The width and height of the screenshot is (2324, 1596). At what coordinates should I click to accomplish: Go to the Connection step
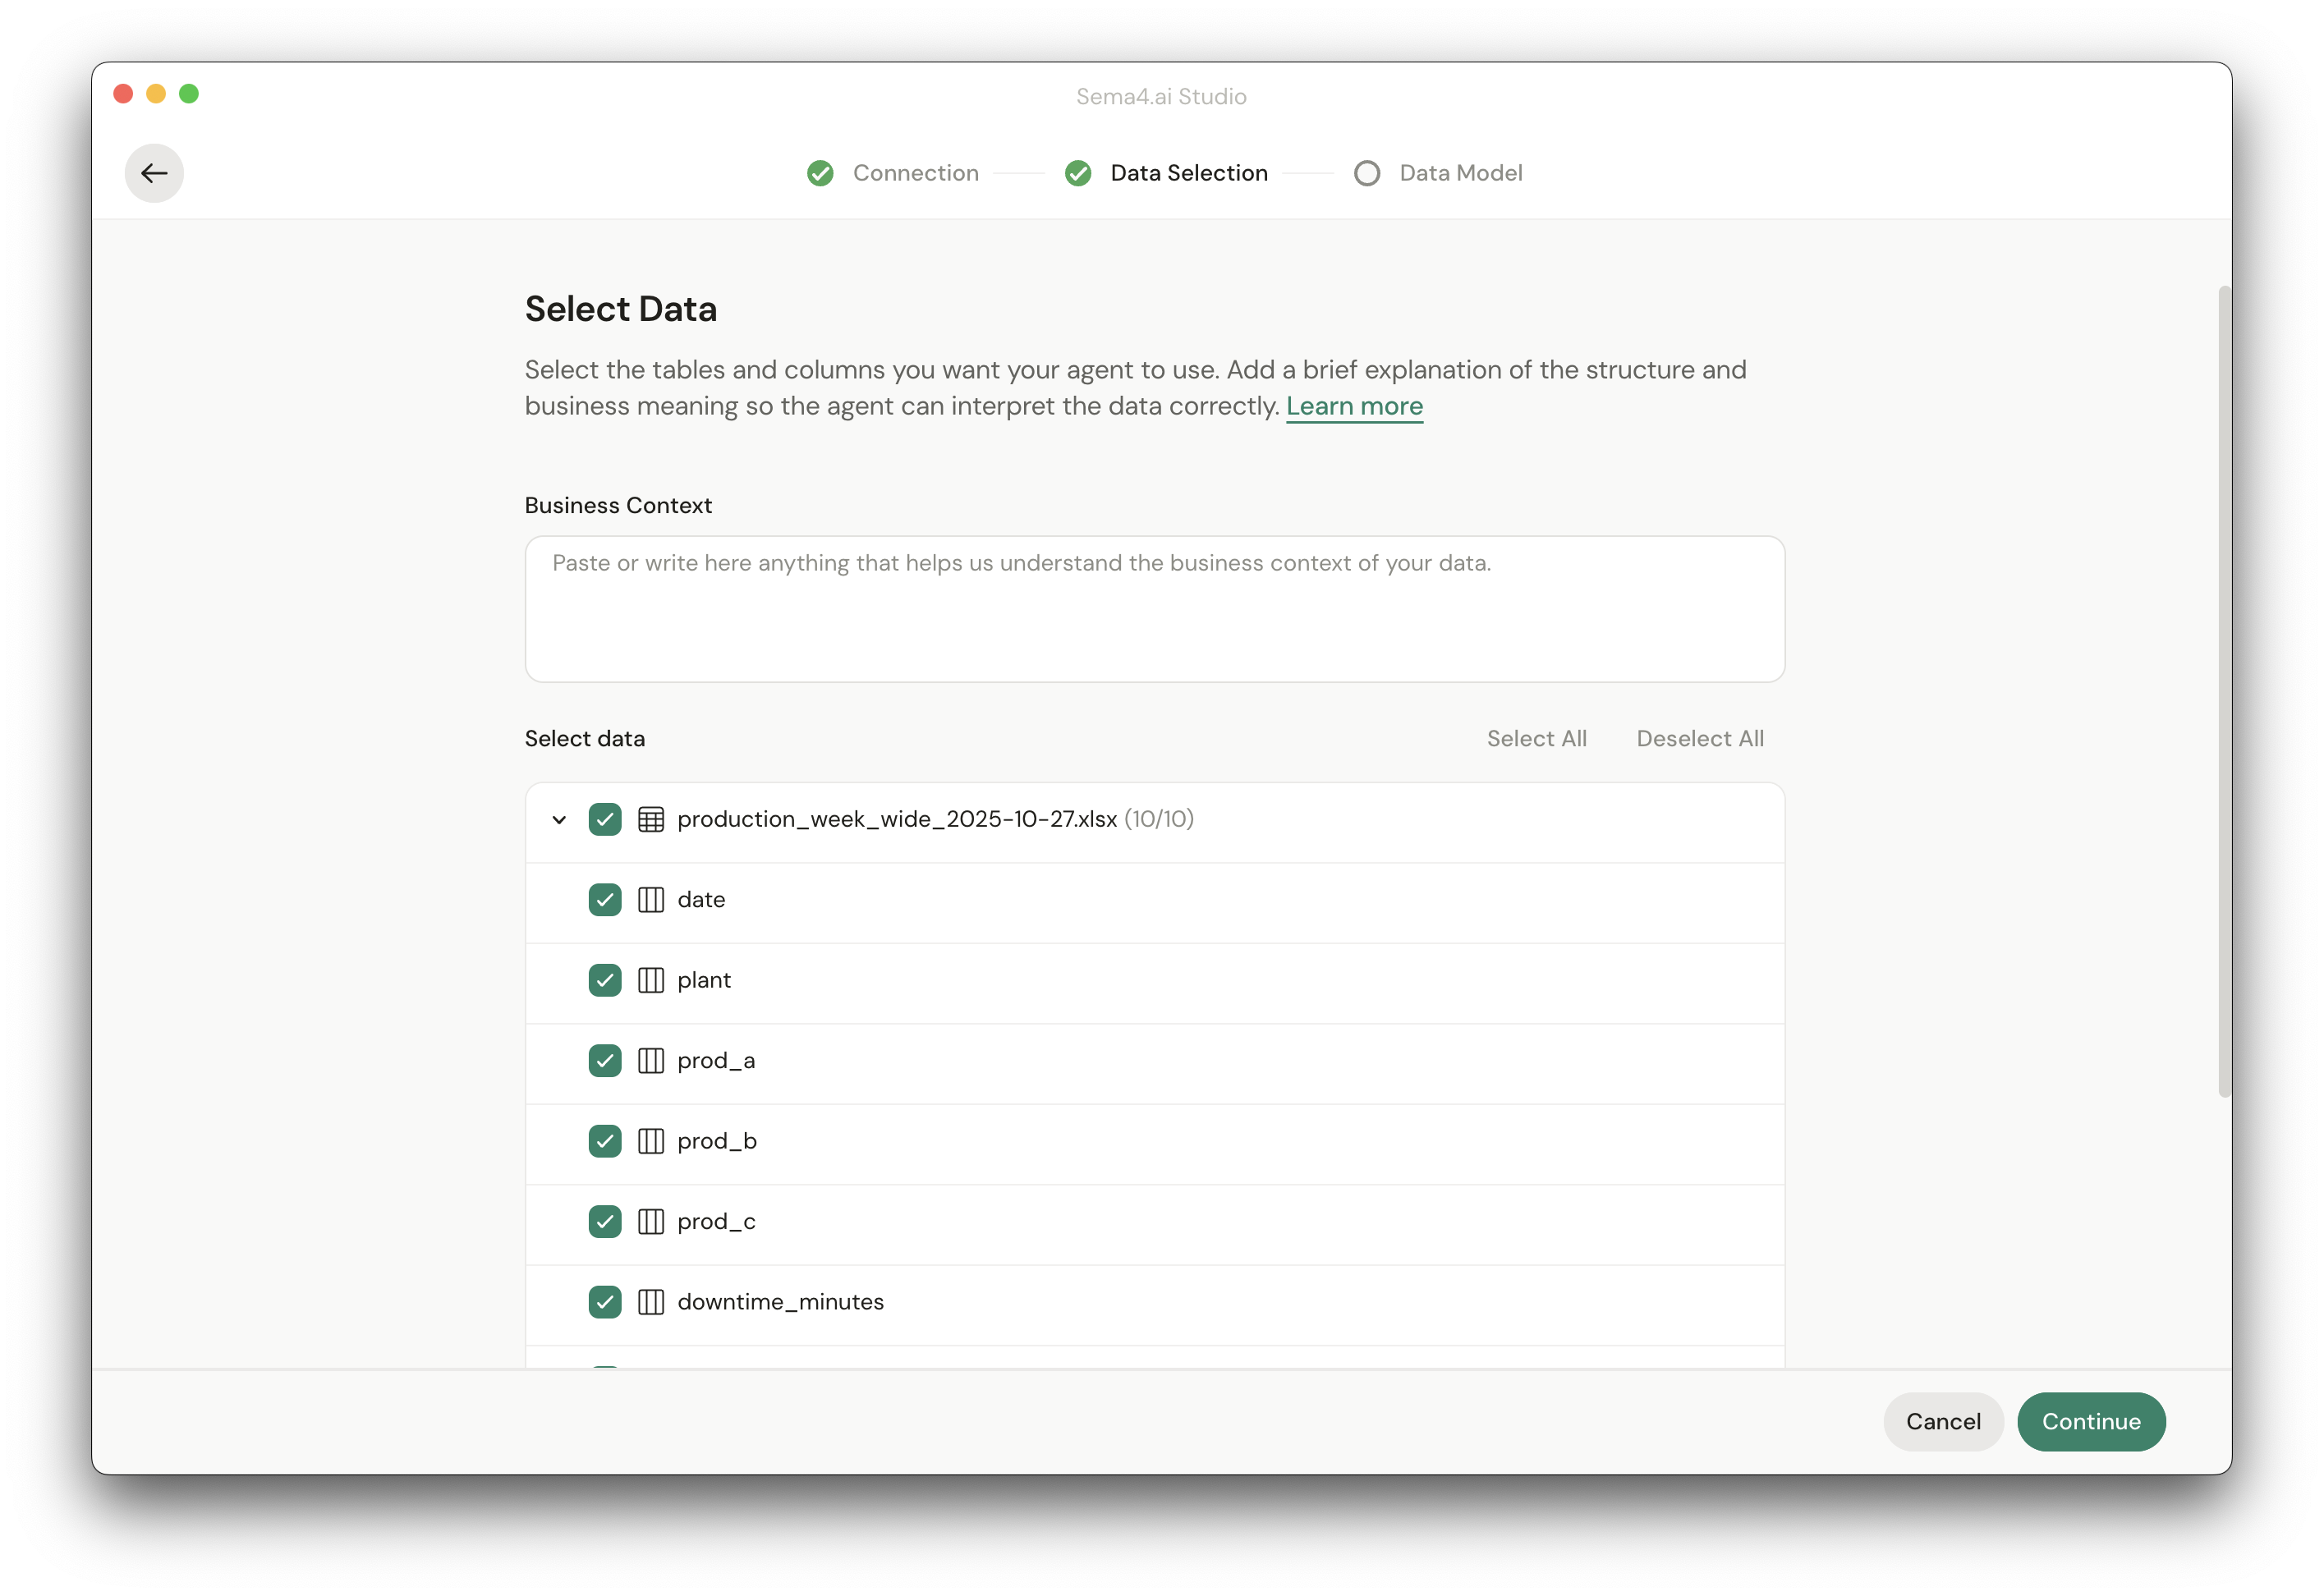[914, 172]
